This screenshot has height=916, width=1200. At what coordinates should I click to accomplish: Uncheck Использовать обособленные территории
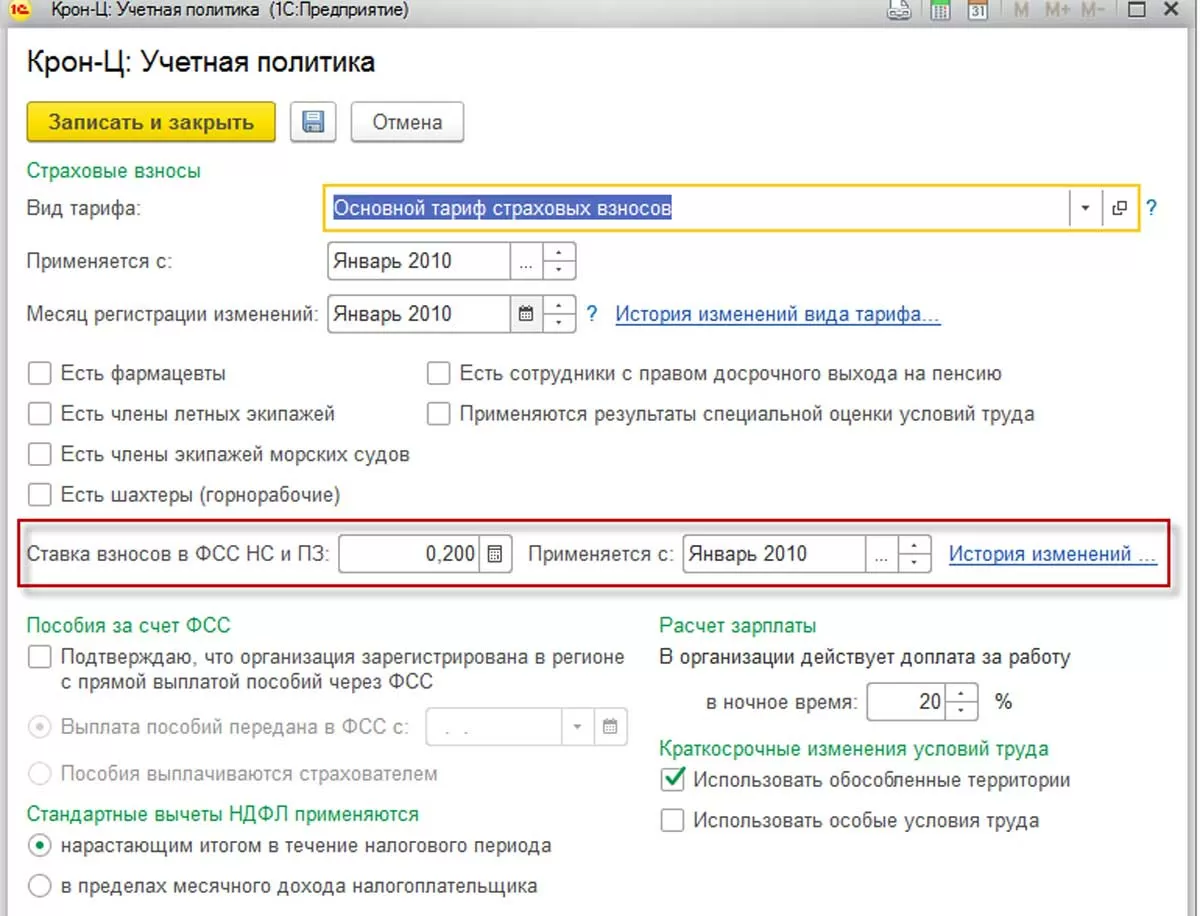pos(673,780)
